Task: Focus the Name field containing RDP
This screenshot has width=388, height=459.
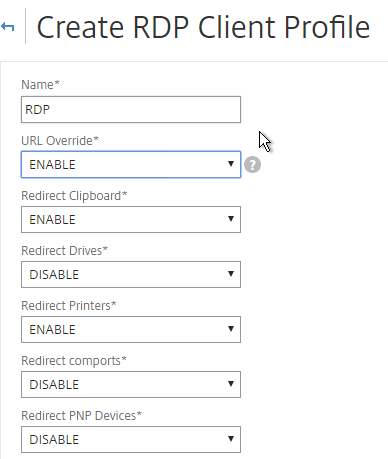Action: [131, 110]
